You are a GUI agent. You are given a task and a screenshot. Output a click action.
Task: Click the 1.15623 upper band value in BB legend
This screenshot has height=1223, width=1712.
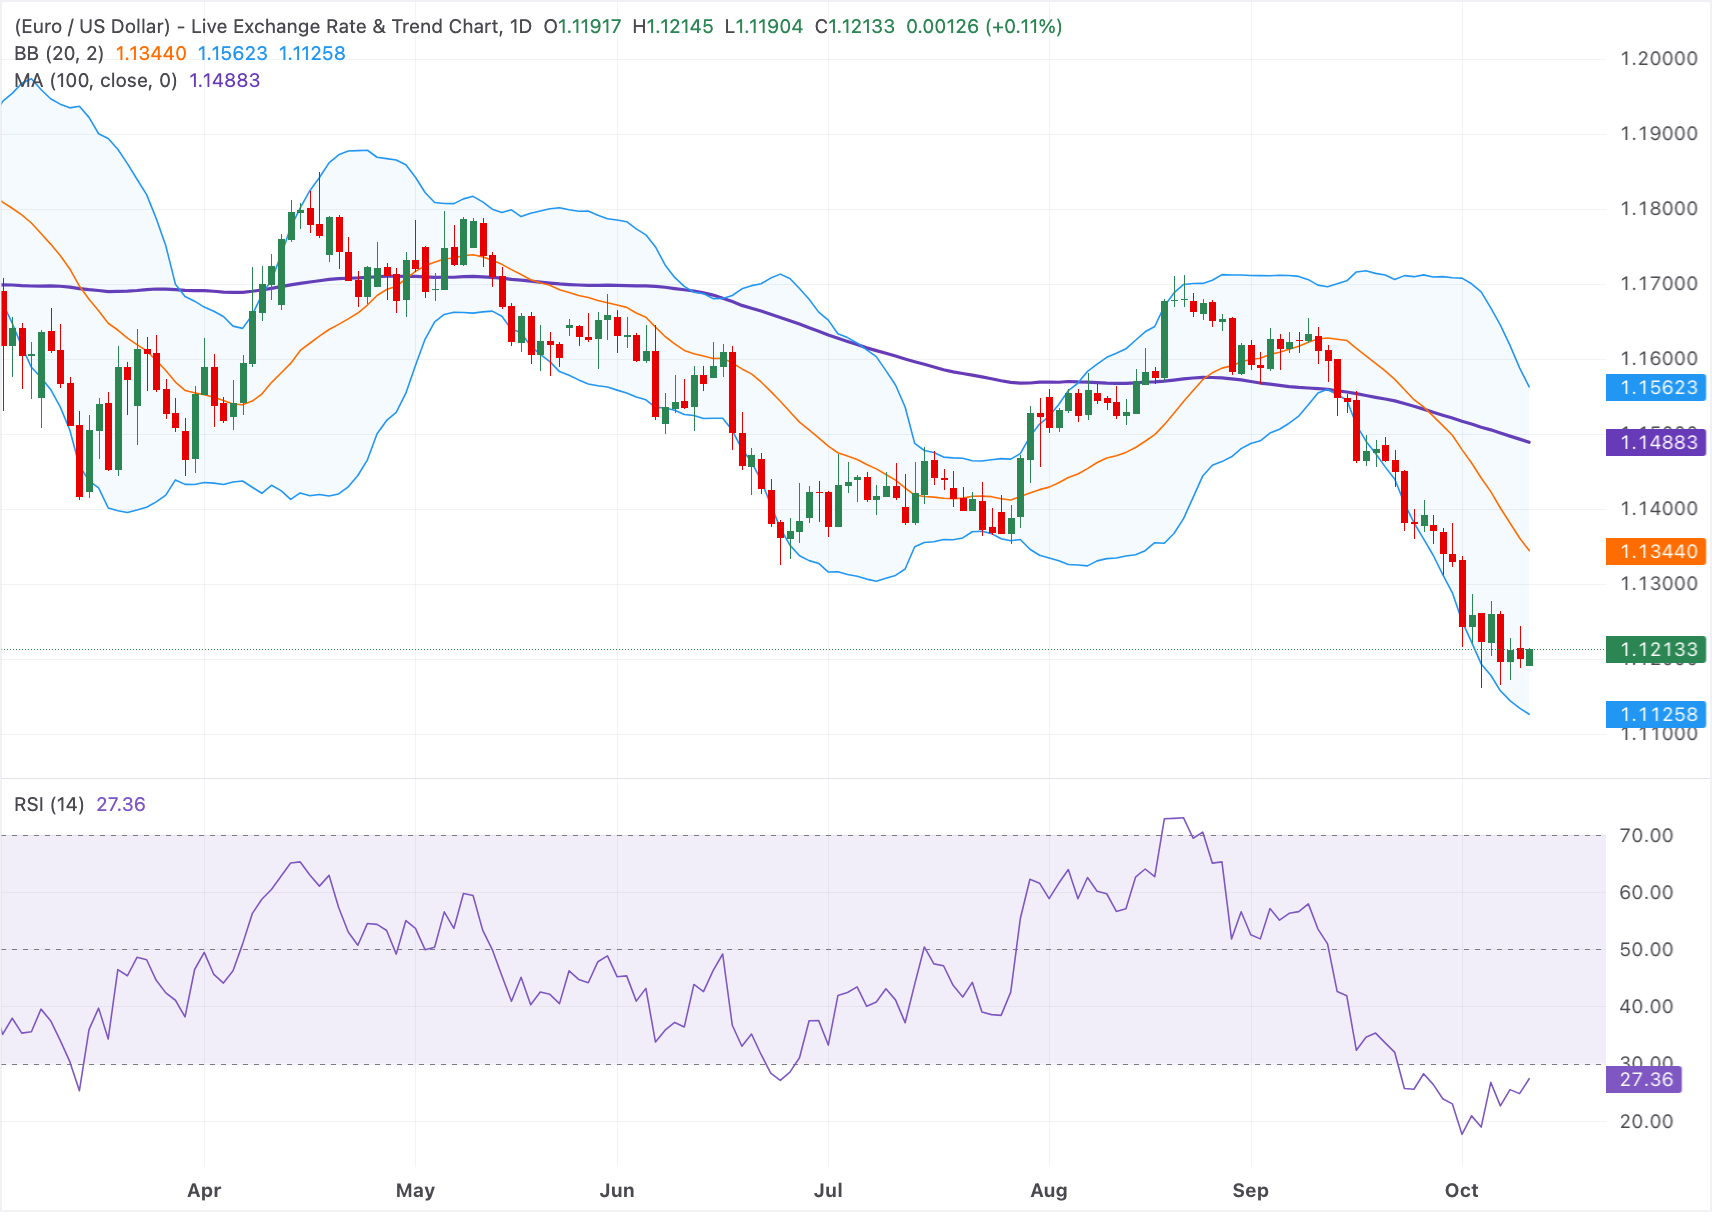tap(233, 53)
